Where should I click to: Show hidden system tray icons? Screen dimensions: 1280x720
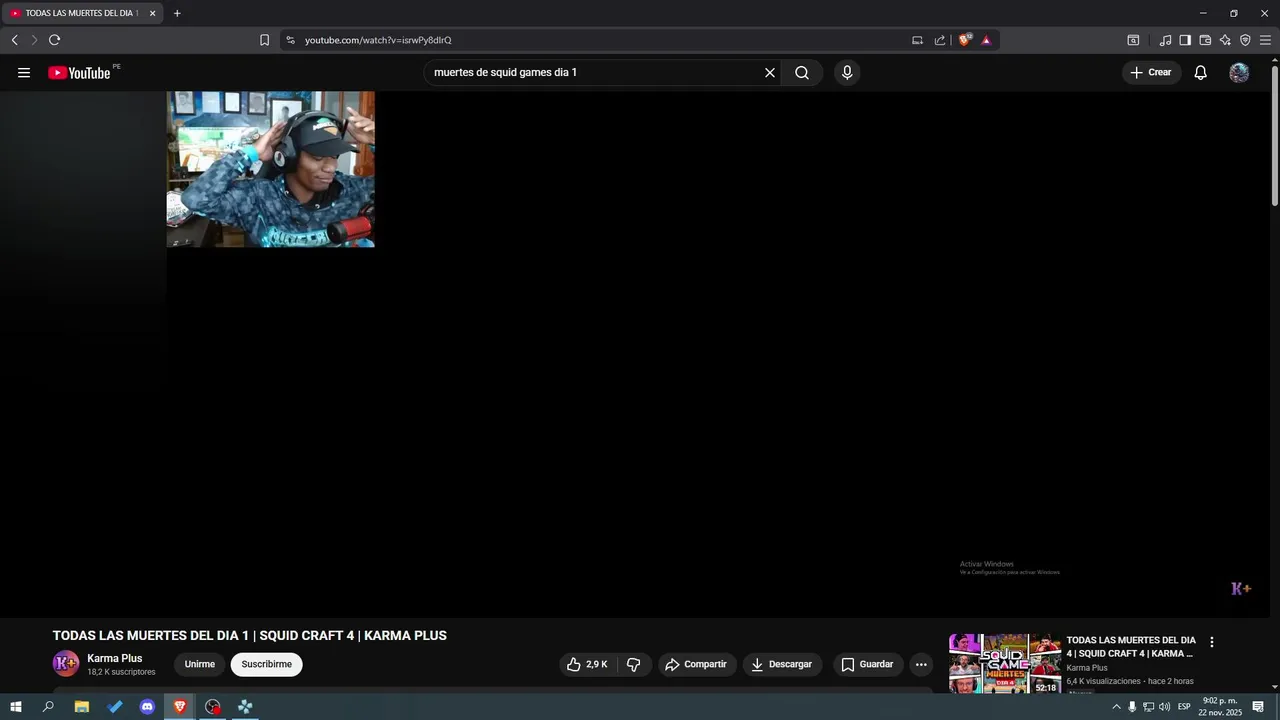coord(1116,707)
